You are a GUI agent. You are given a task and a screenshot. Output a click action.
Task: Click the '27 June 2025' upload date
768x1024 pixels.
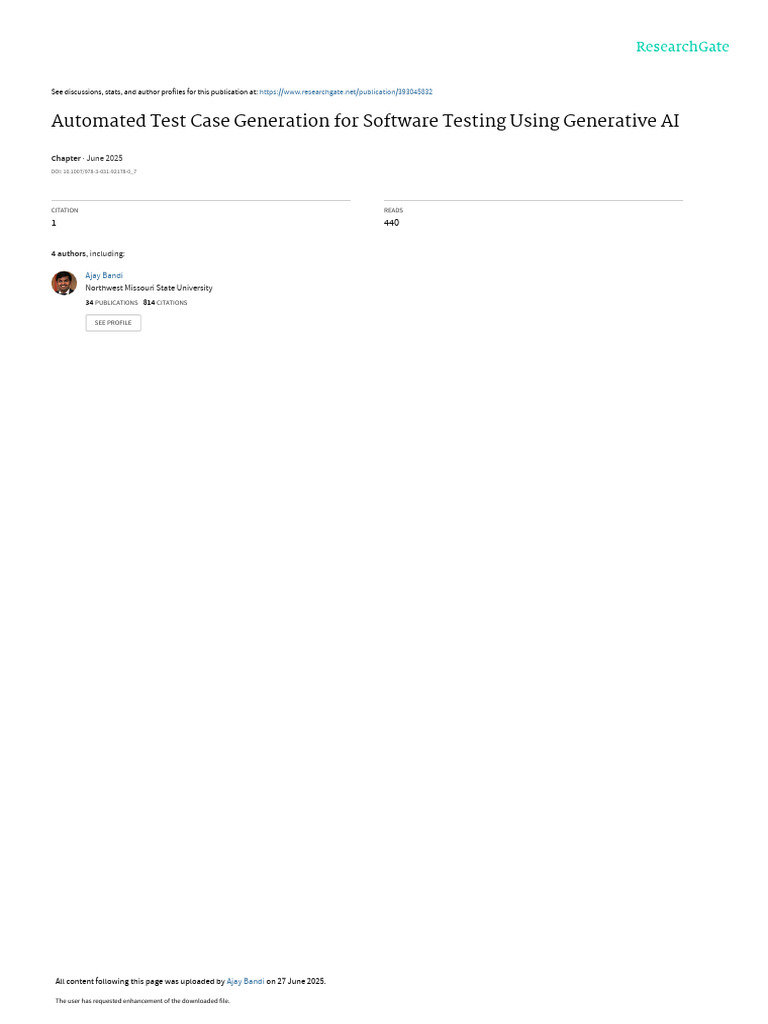click(x=301, y=981)
